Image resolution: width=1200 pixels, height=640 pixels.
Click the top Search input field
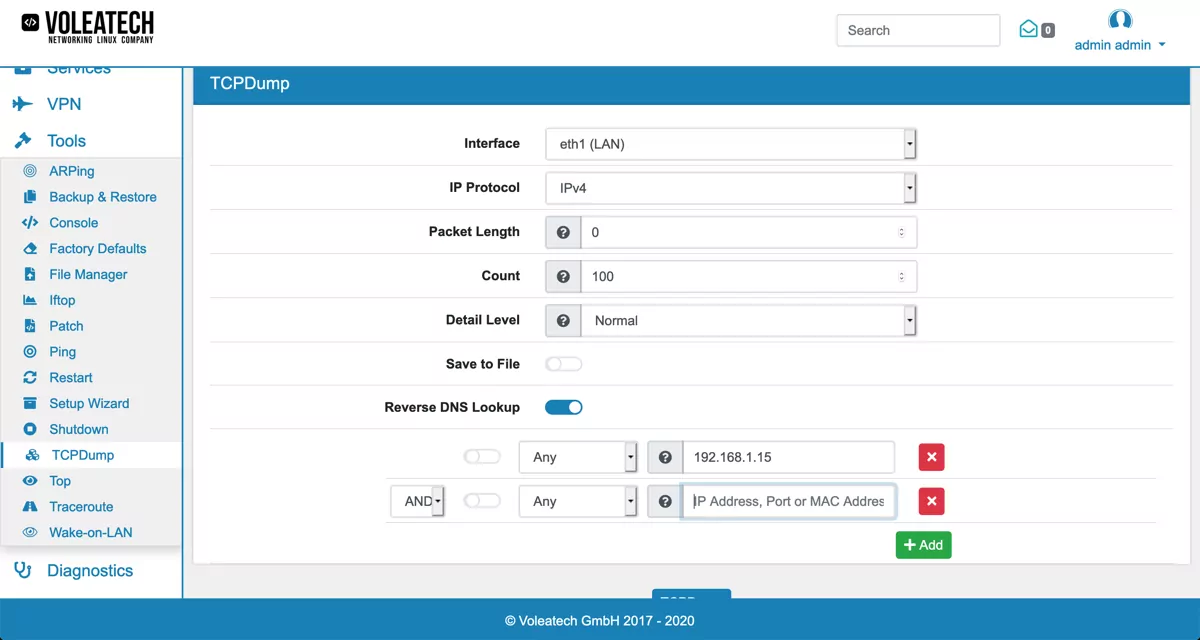pos(917,30)
